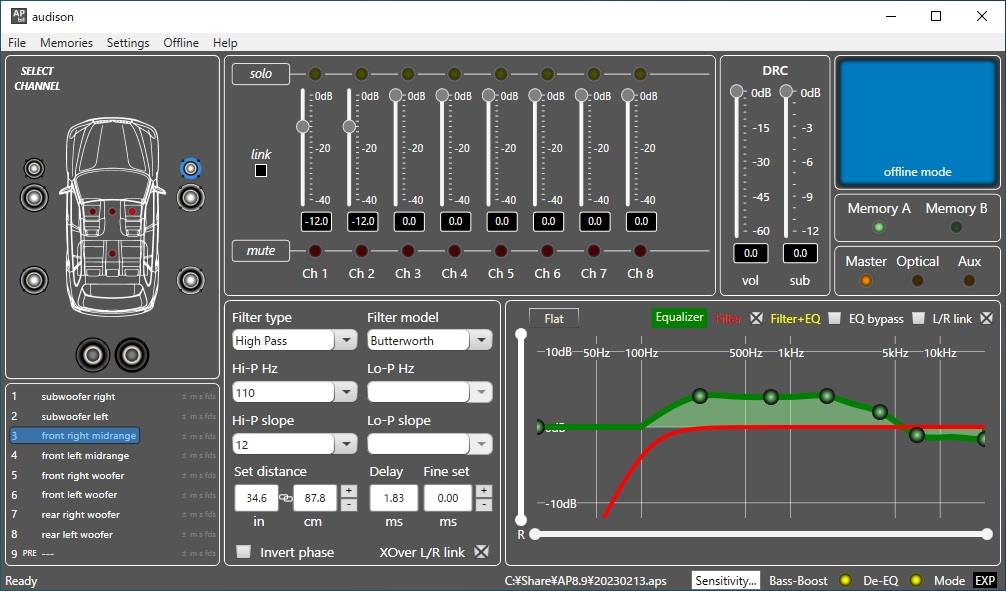Select the front left midrange speaker icon

click(x=34, y=198)
